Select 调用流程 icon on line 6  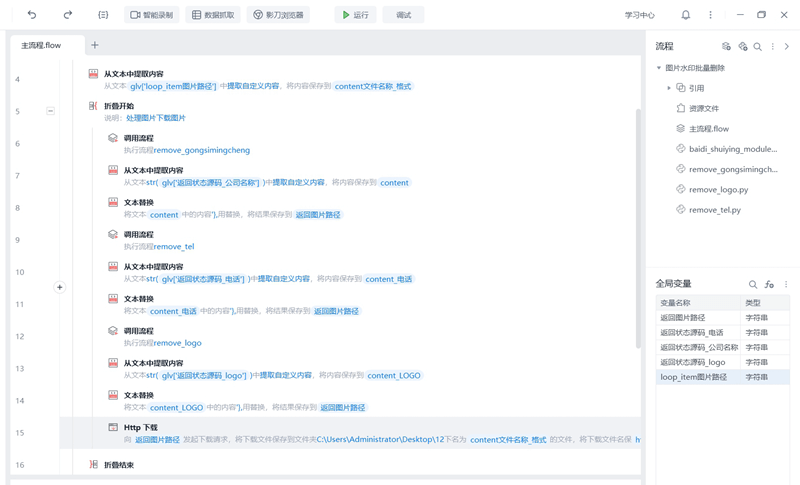pos(113,138)
